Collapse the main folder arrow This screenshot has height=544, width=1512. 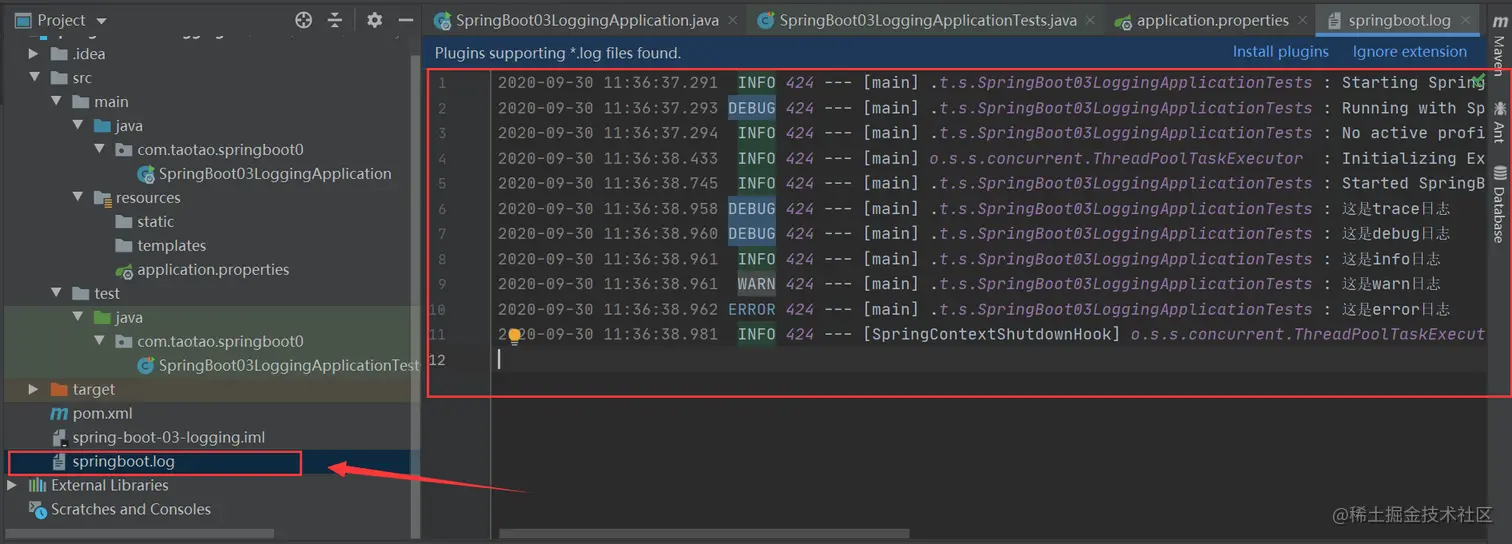pos(57,102)
